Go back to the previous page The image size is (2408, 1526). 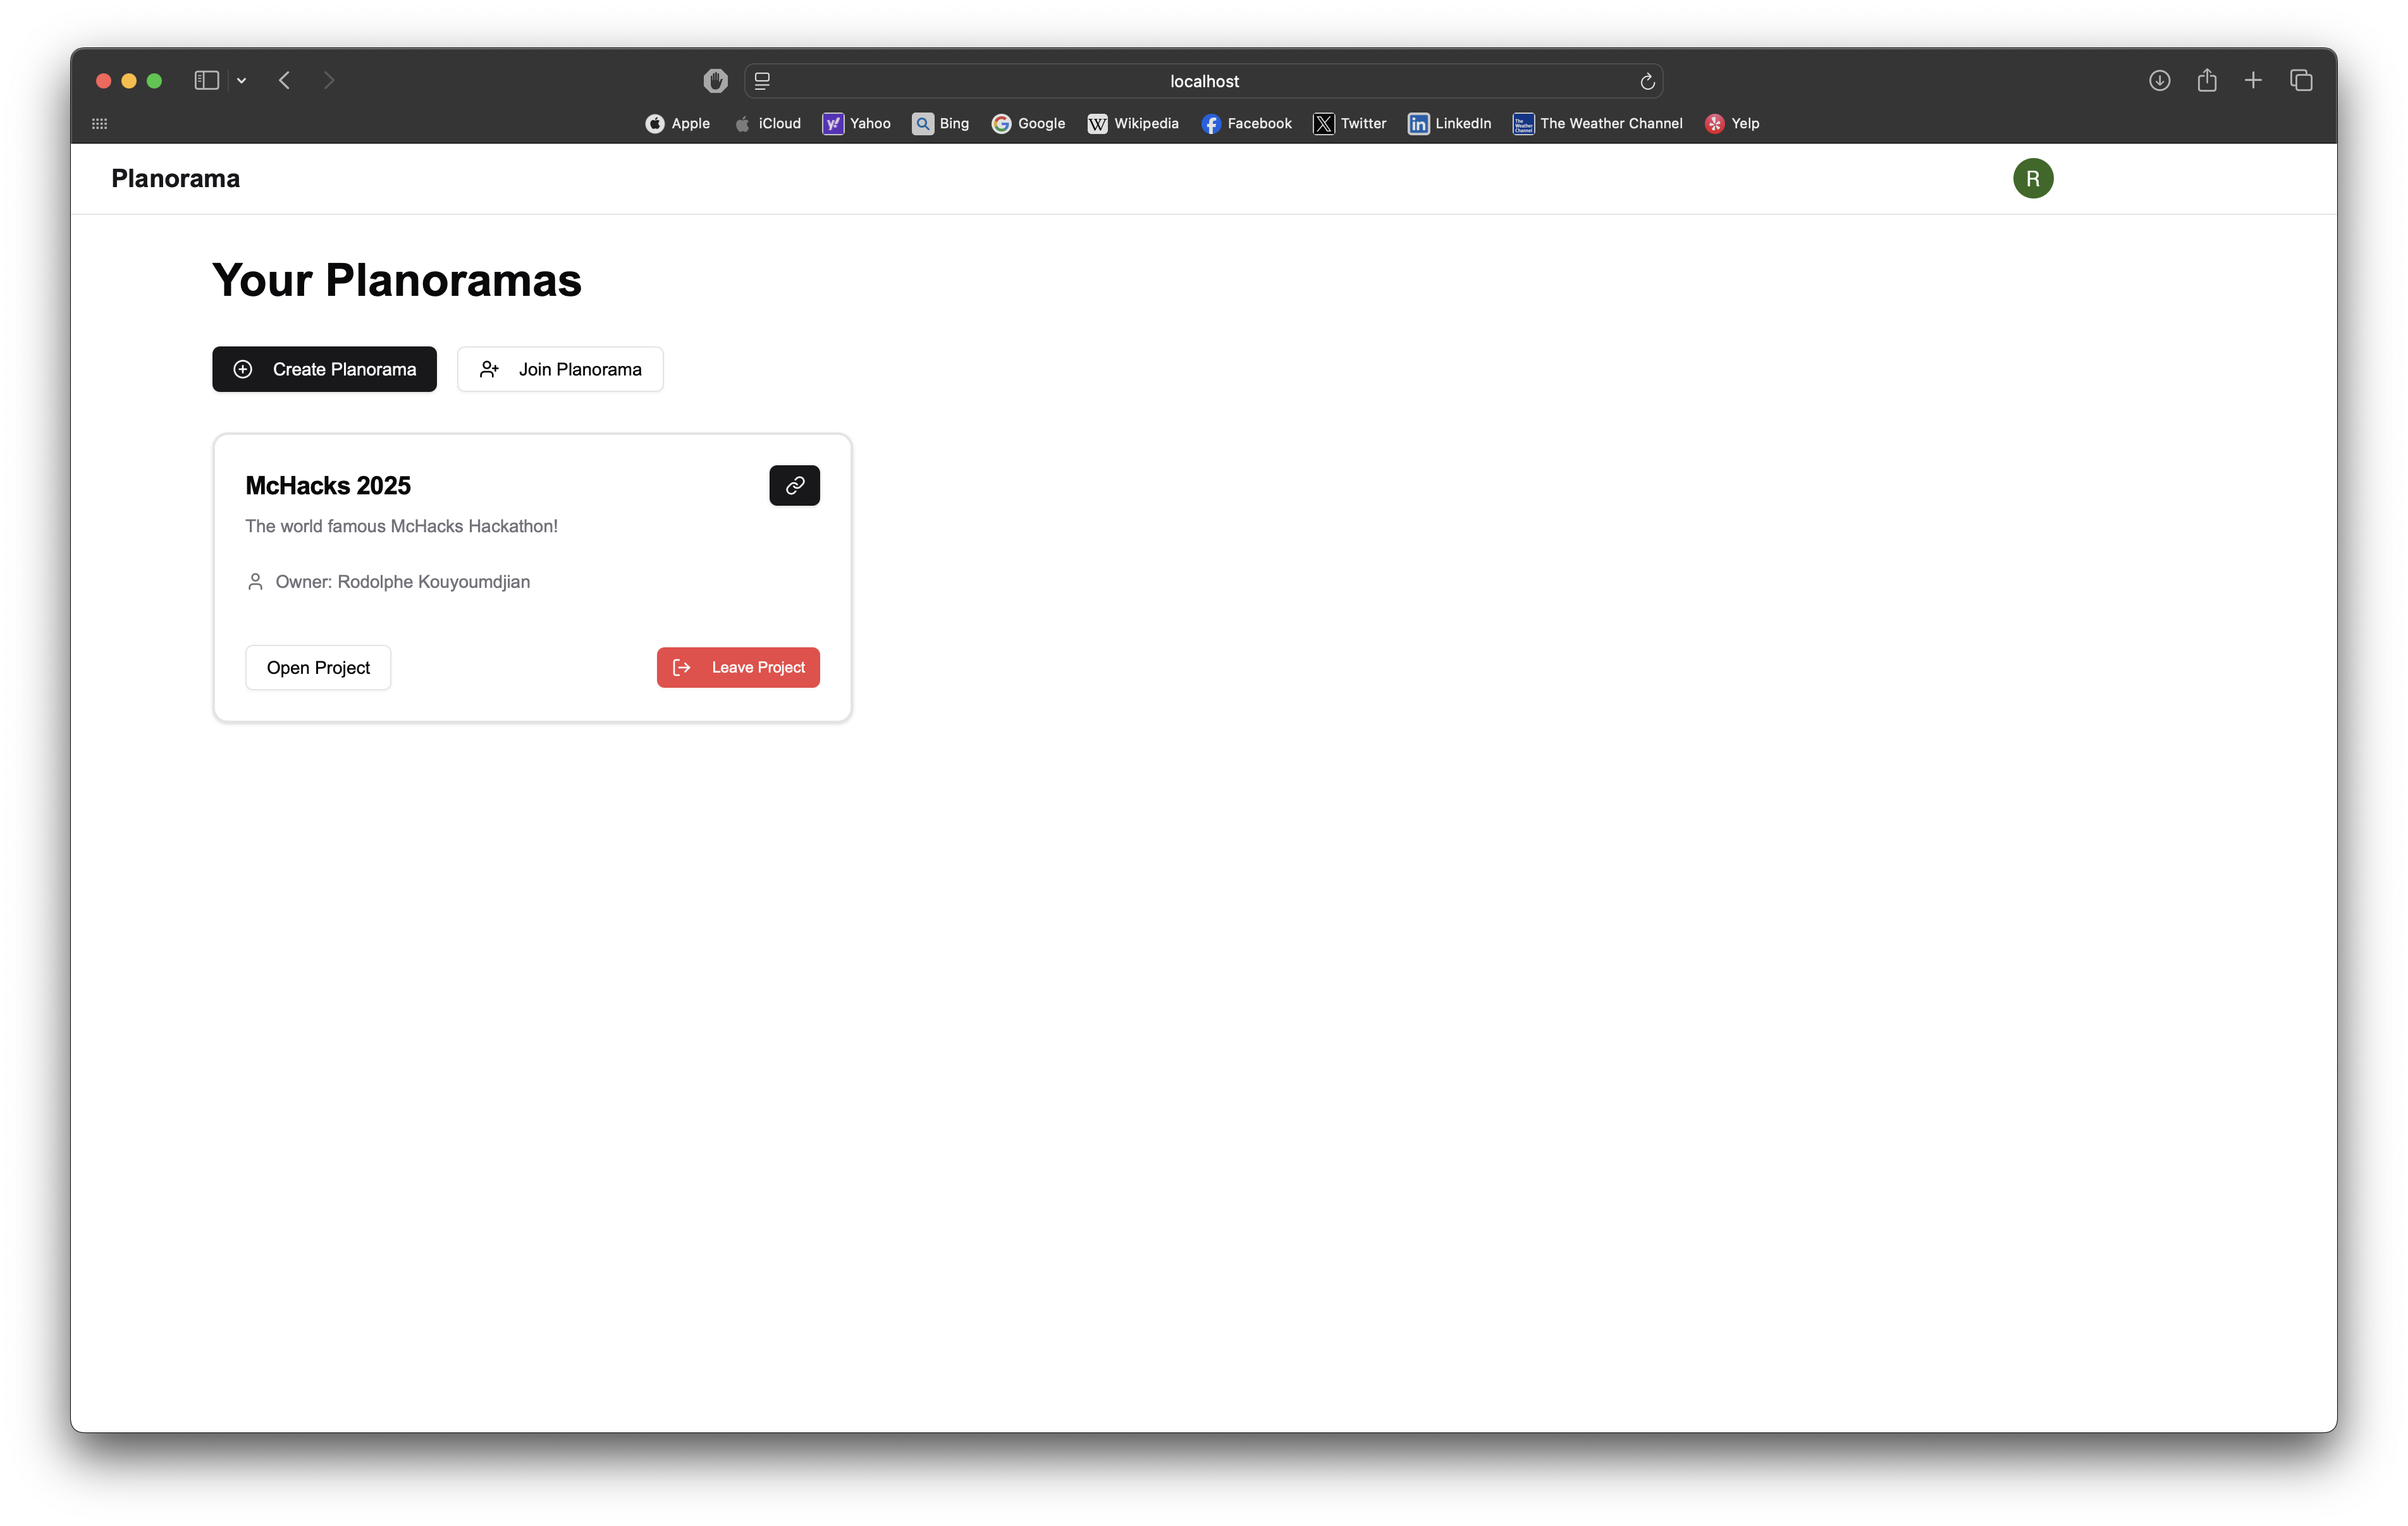(x=284, y=80)
